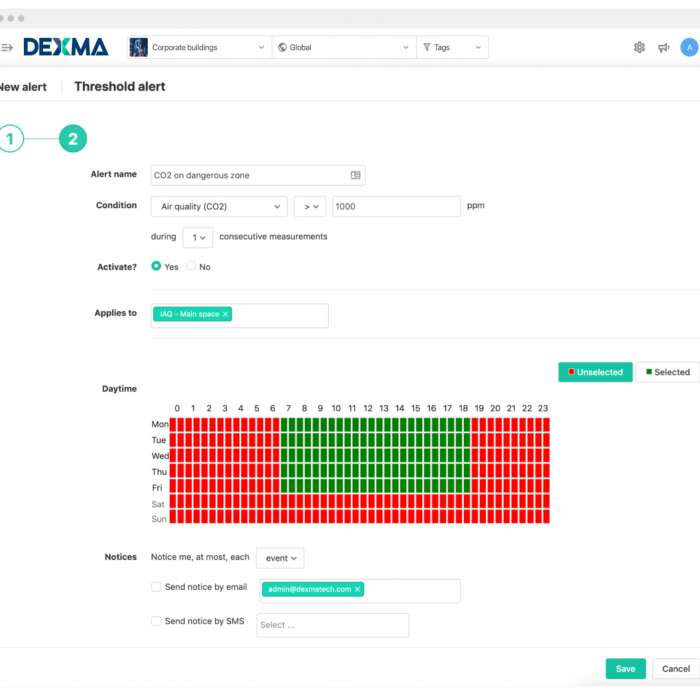Click the Sun row label
The height and width of the screenshot is (700, 700).
pyautogui.click(x=159, y=519)
